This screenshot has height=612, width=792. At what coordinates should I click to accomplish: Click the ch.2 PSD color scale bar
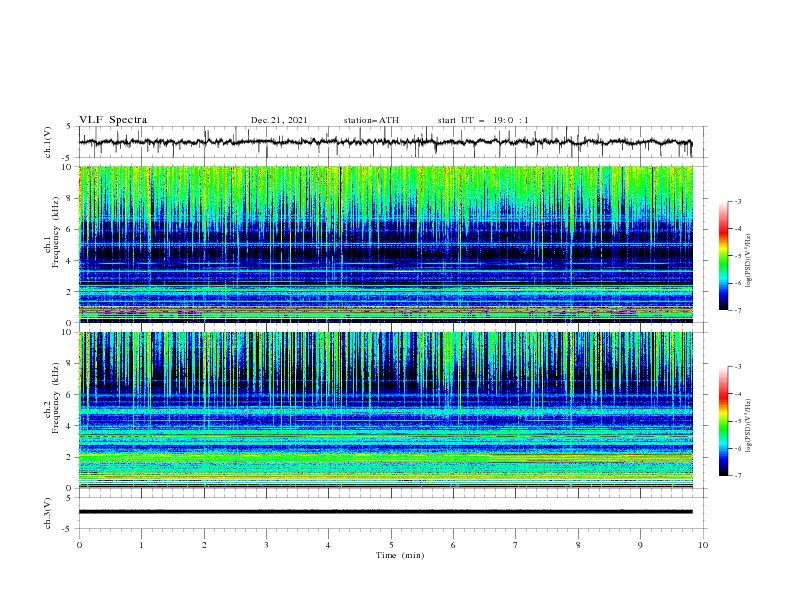click(x=723, y=421)
